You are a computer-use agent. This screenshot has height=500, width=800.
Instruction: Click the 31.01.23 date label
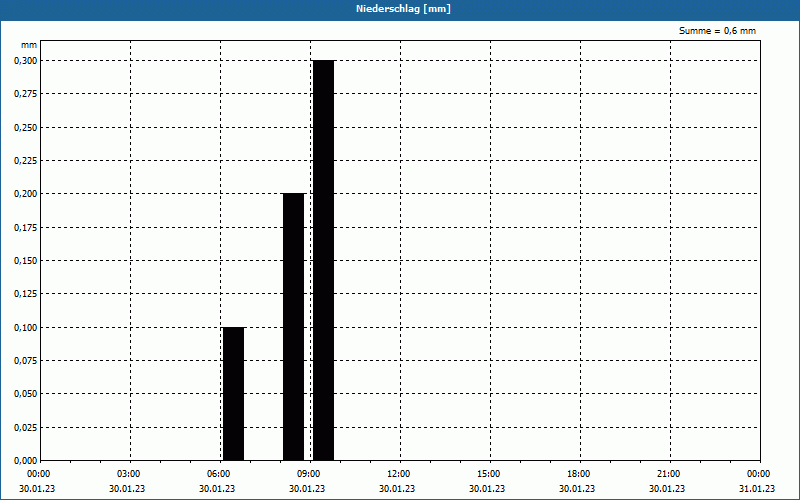pyautogui.click(x=757, y=489)
